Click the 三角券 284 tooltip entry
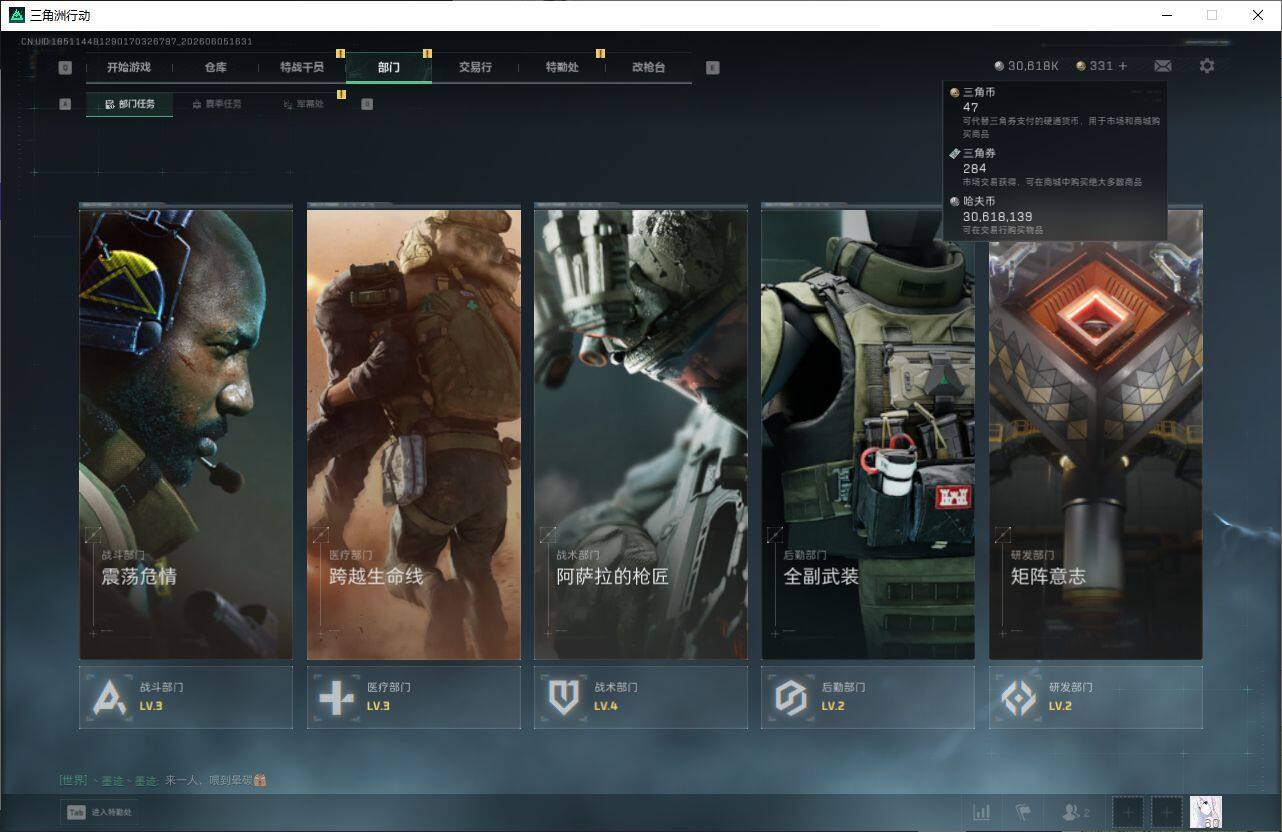This screenshot has height=832, width=1282. coord(1054,167)
